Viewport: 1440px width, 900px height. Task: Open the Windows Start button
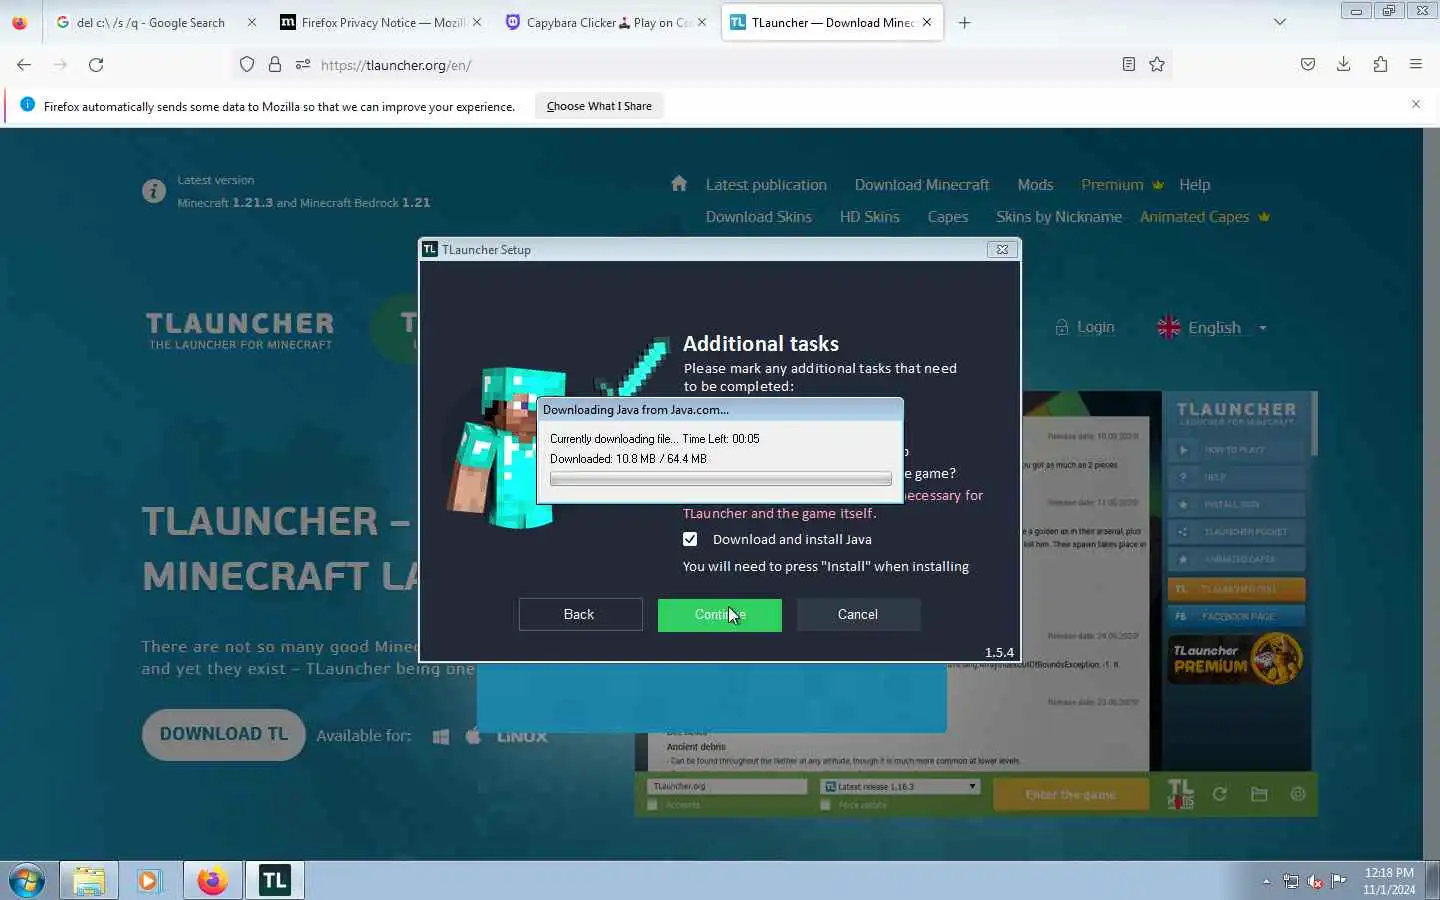pyautogui.click(x=27, y=881)
